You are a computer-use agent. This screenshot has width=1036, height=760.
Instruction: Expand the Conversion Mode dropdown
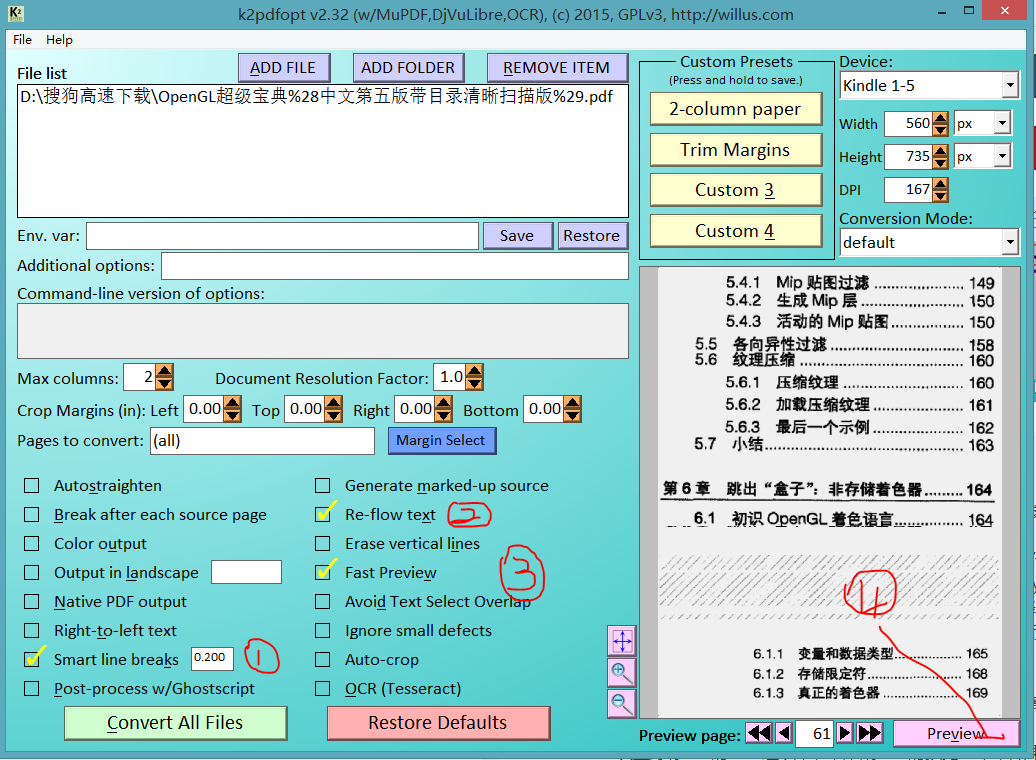1008,242
